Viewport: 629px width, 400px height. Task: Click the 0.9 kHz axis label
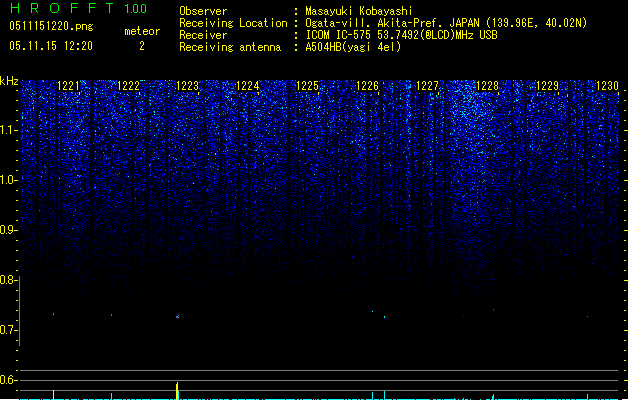click(9, 230)
